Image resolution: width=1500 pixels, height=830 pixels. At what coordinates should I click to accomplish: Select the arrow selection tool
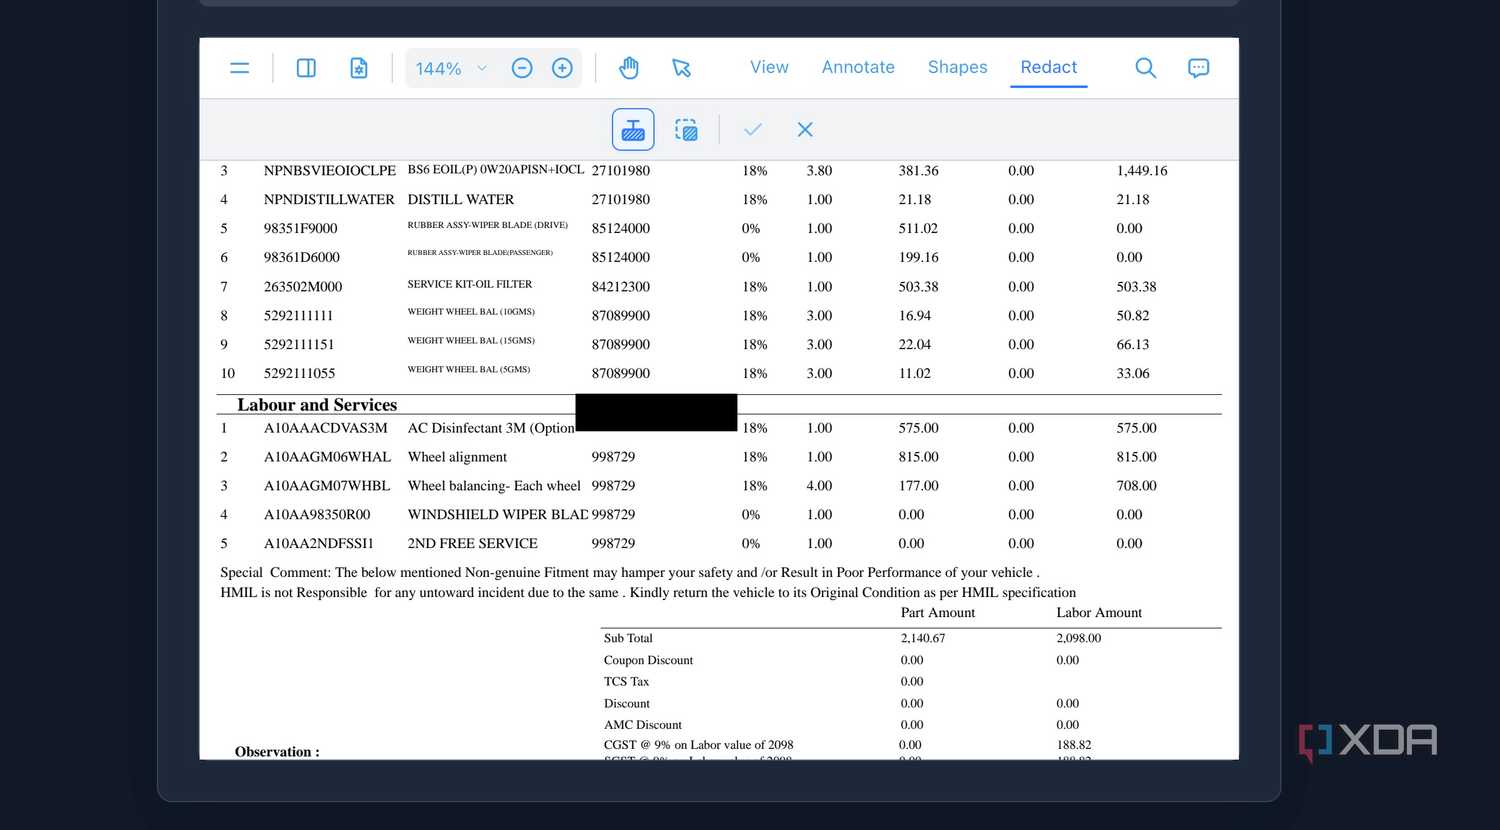(x=682, y=68)
